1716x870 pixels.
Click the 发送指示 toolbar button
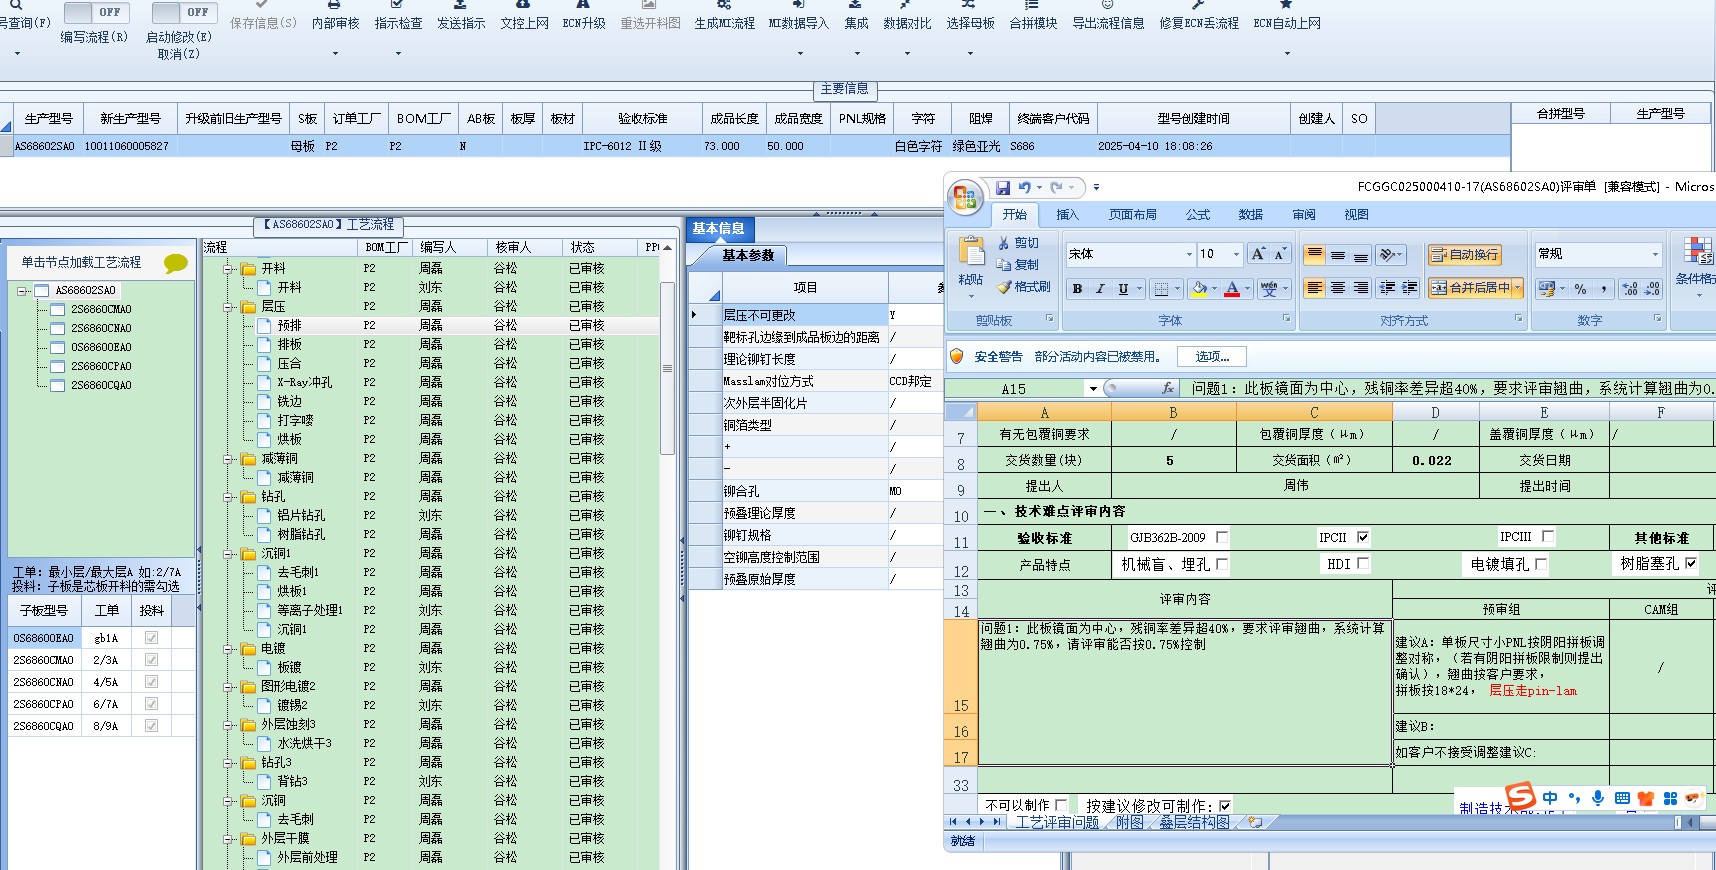pos(461,16)
